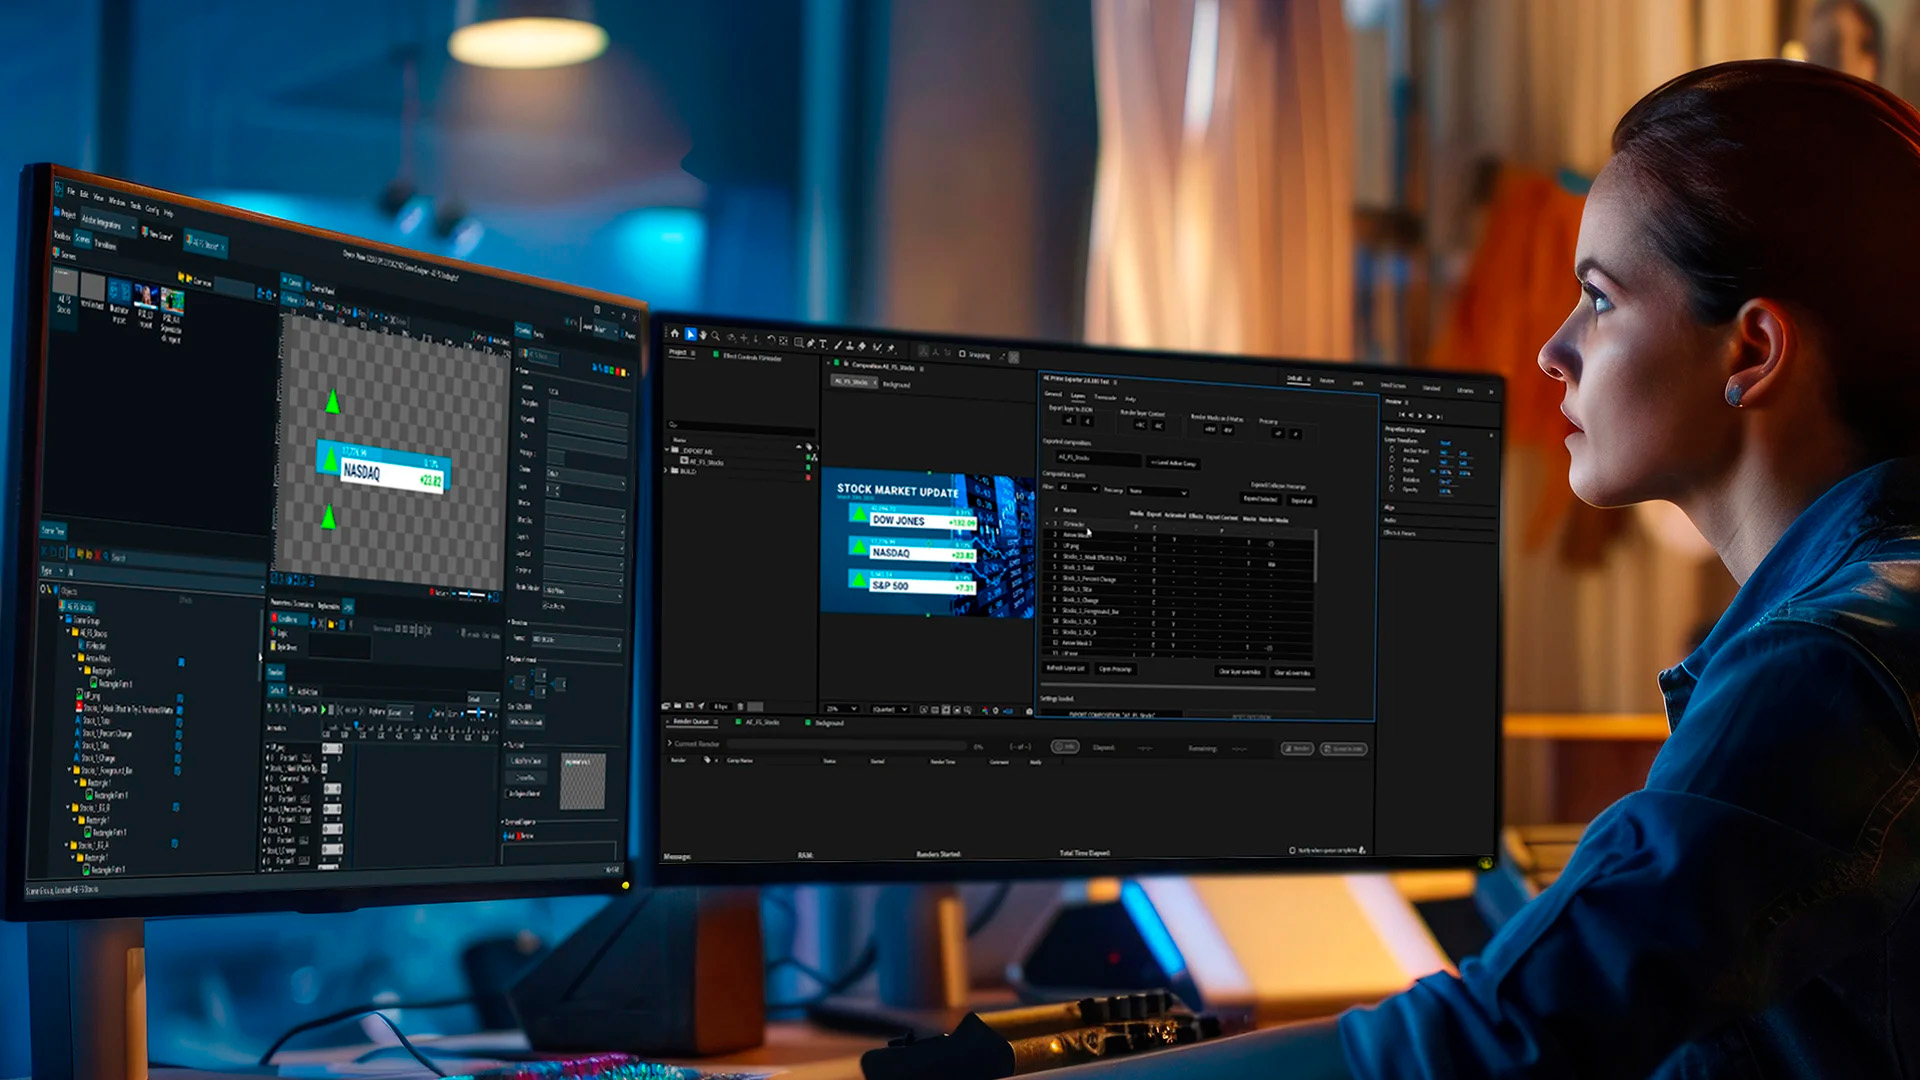Click the Expand all button

point(1301,501)
